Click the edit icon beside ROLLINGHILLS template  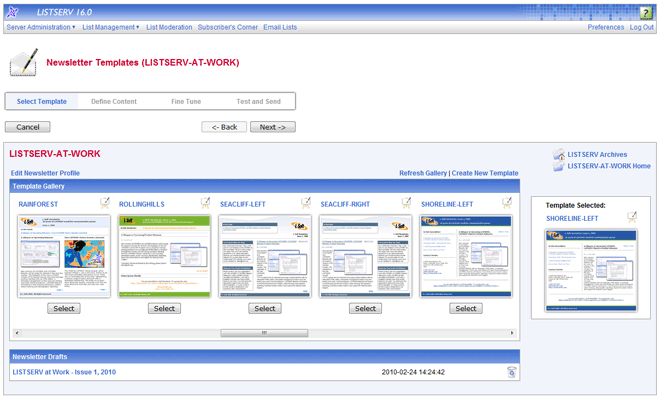205,203
